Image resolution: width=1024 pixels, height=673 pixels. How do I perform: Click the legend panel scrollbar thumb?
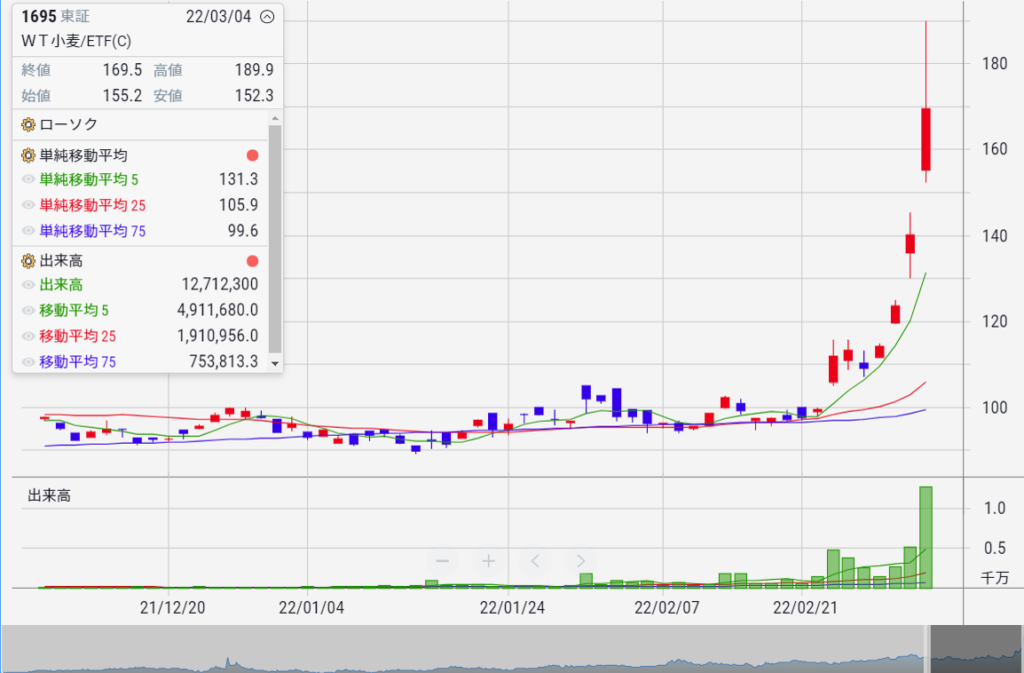(275, 238)
